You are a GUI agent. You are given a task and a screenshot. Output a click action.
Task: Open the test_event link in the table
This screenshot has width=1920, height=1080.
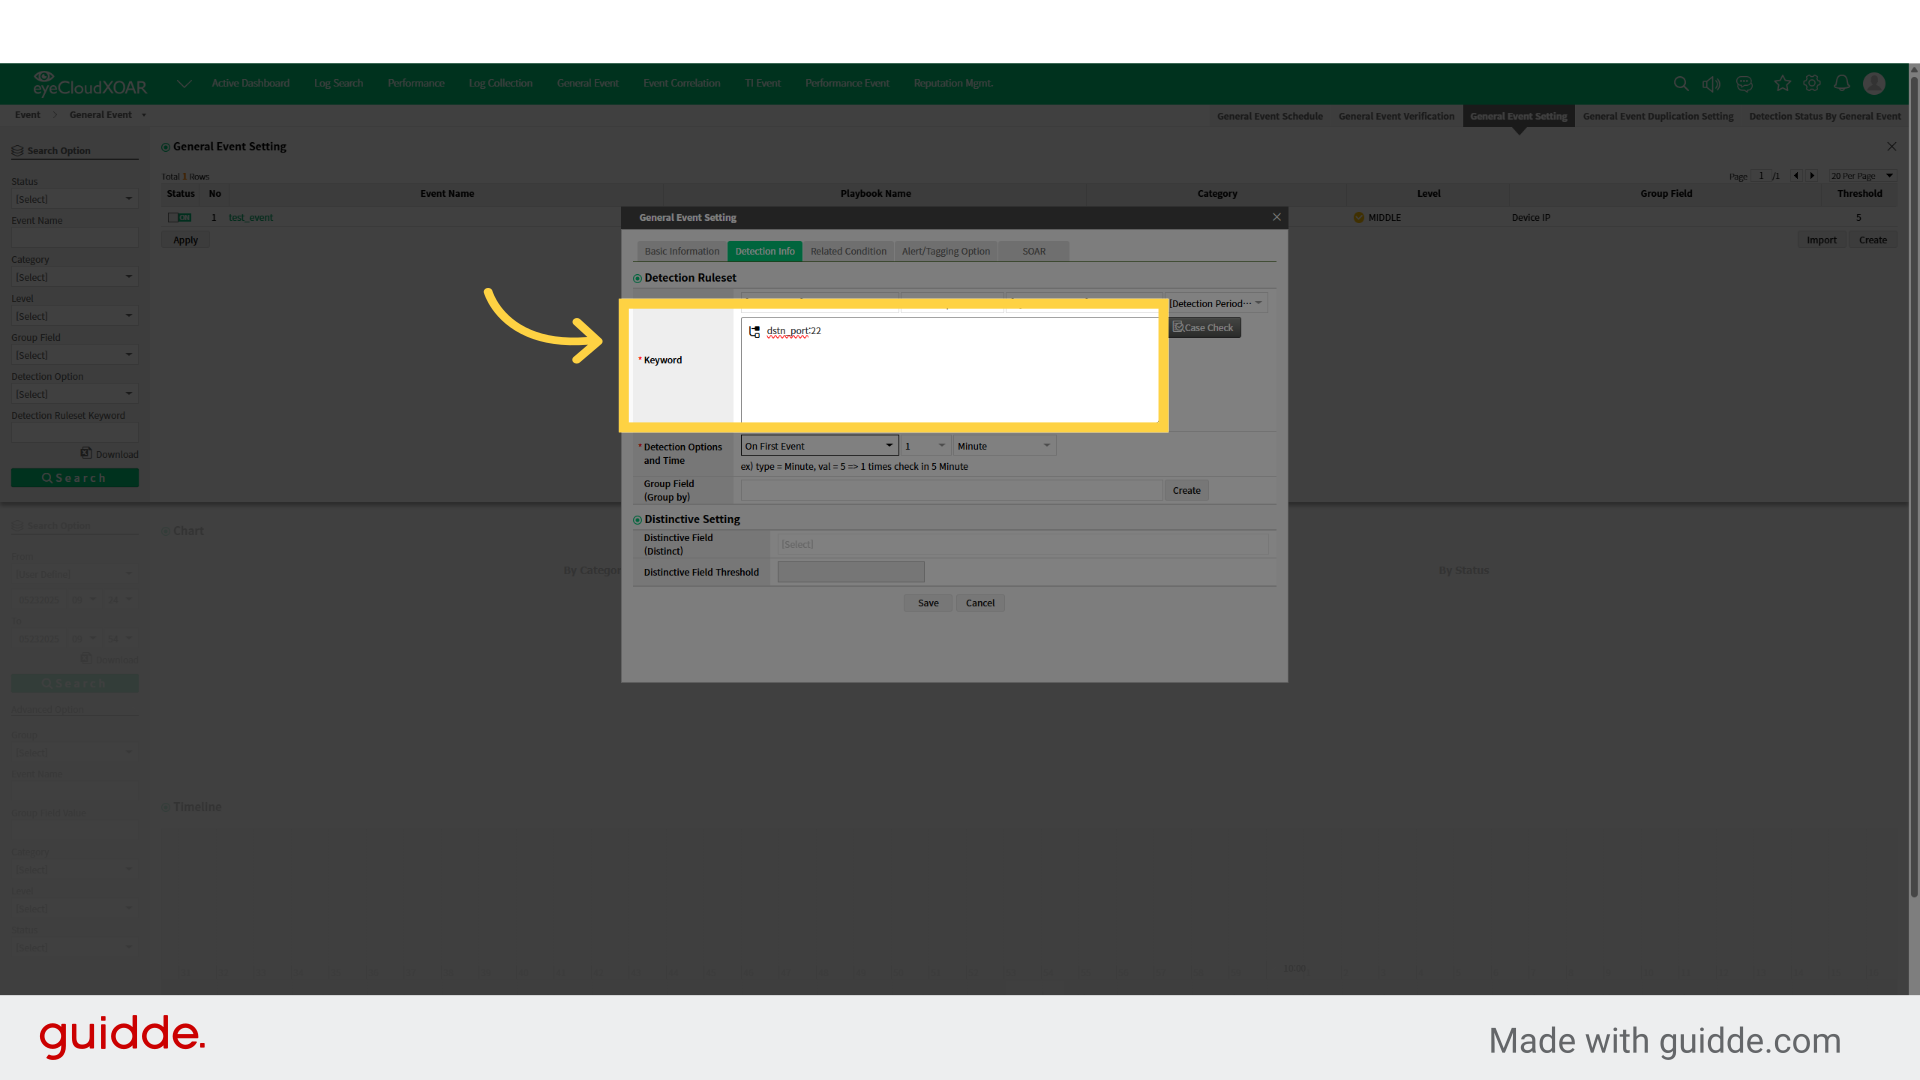pos(251,217)
